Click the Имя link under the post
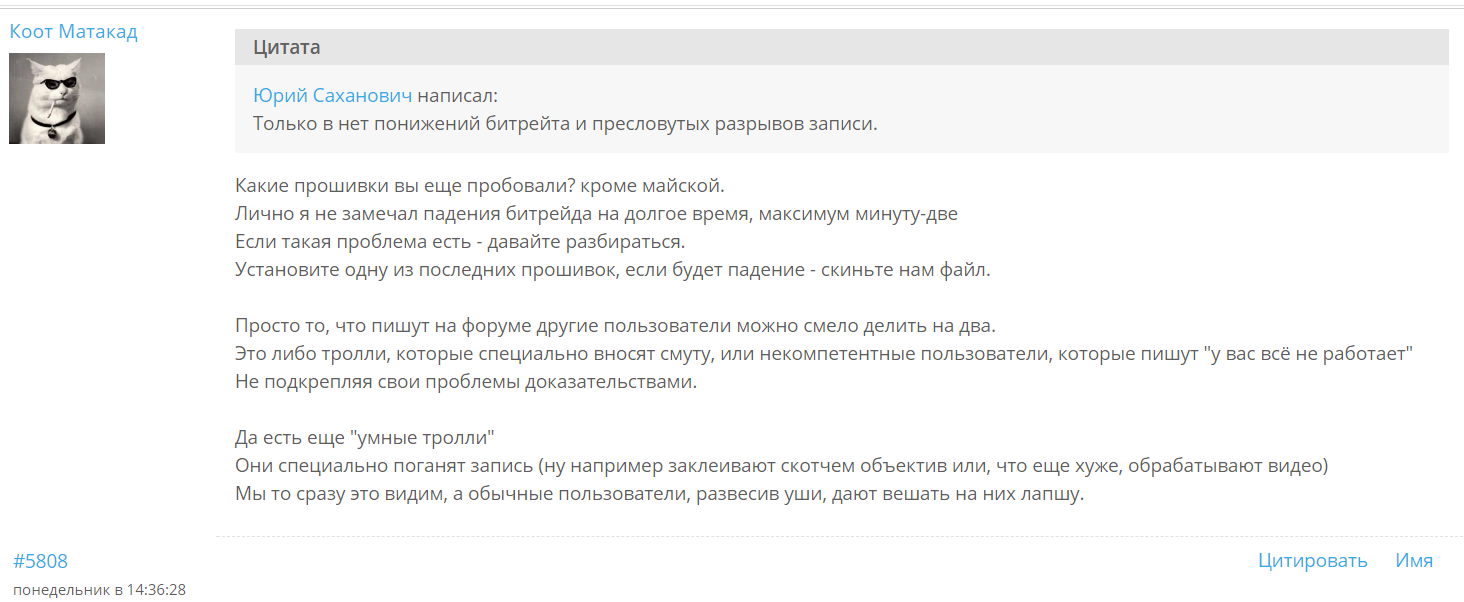Viewport: 1464px width, 602px height. [1414, 560]
